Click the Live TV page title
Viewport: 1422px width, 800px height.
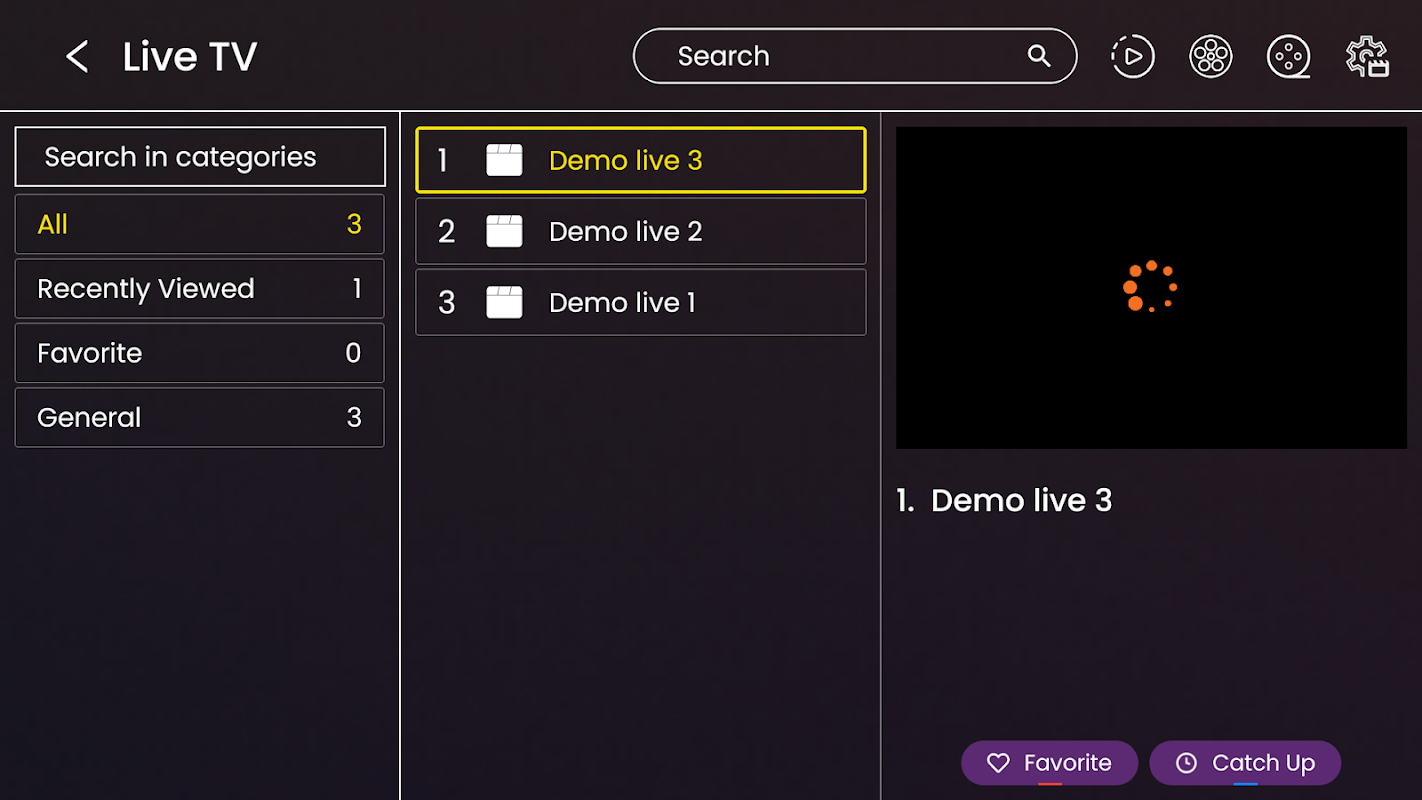coord(190,57)
